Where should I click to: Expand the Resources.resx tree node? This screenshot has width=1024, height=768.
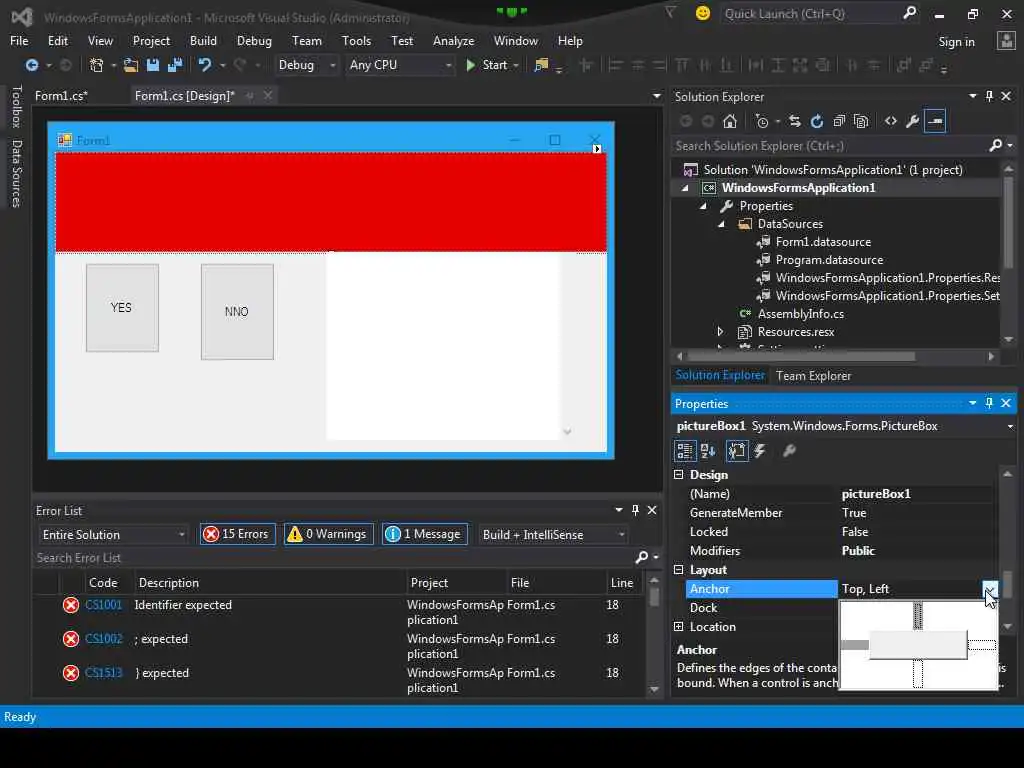[x=720, y=332]
